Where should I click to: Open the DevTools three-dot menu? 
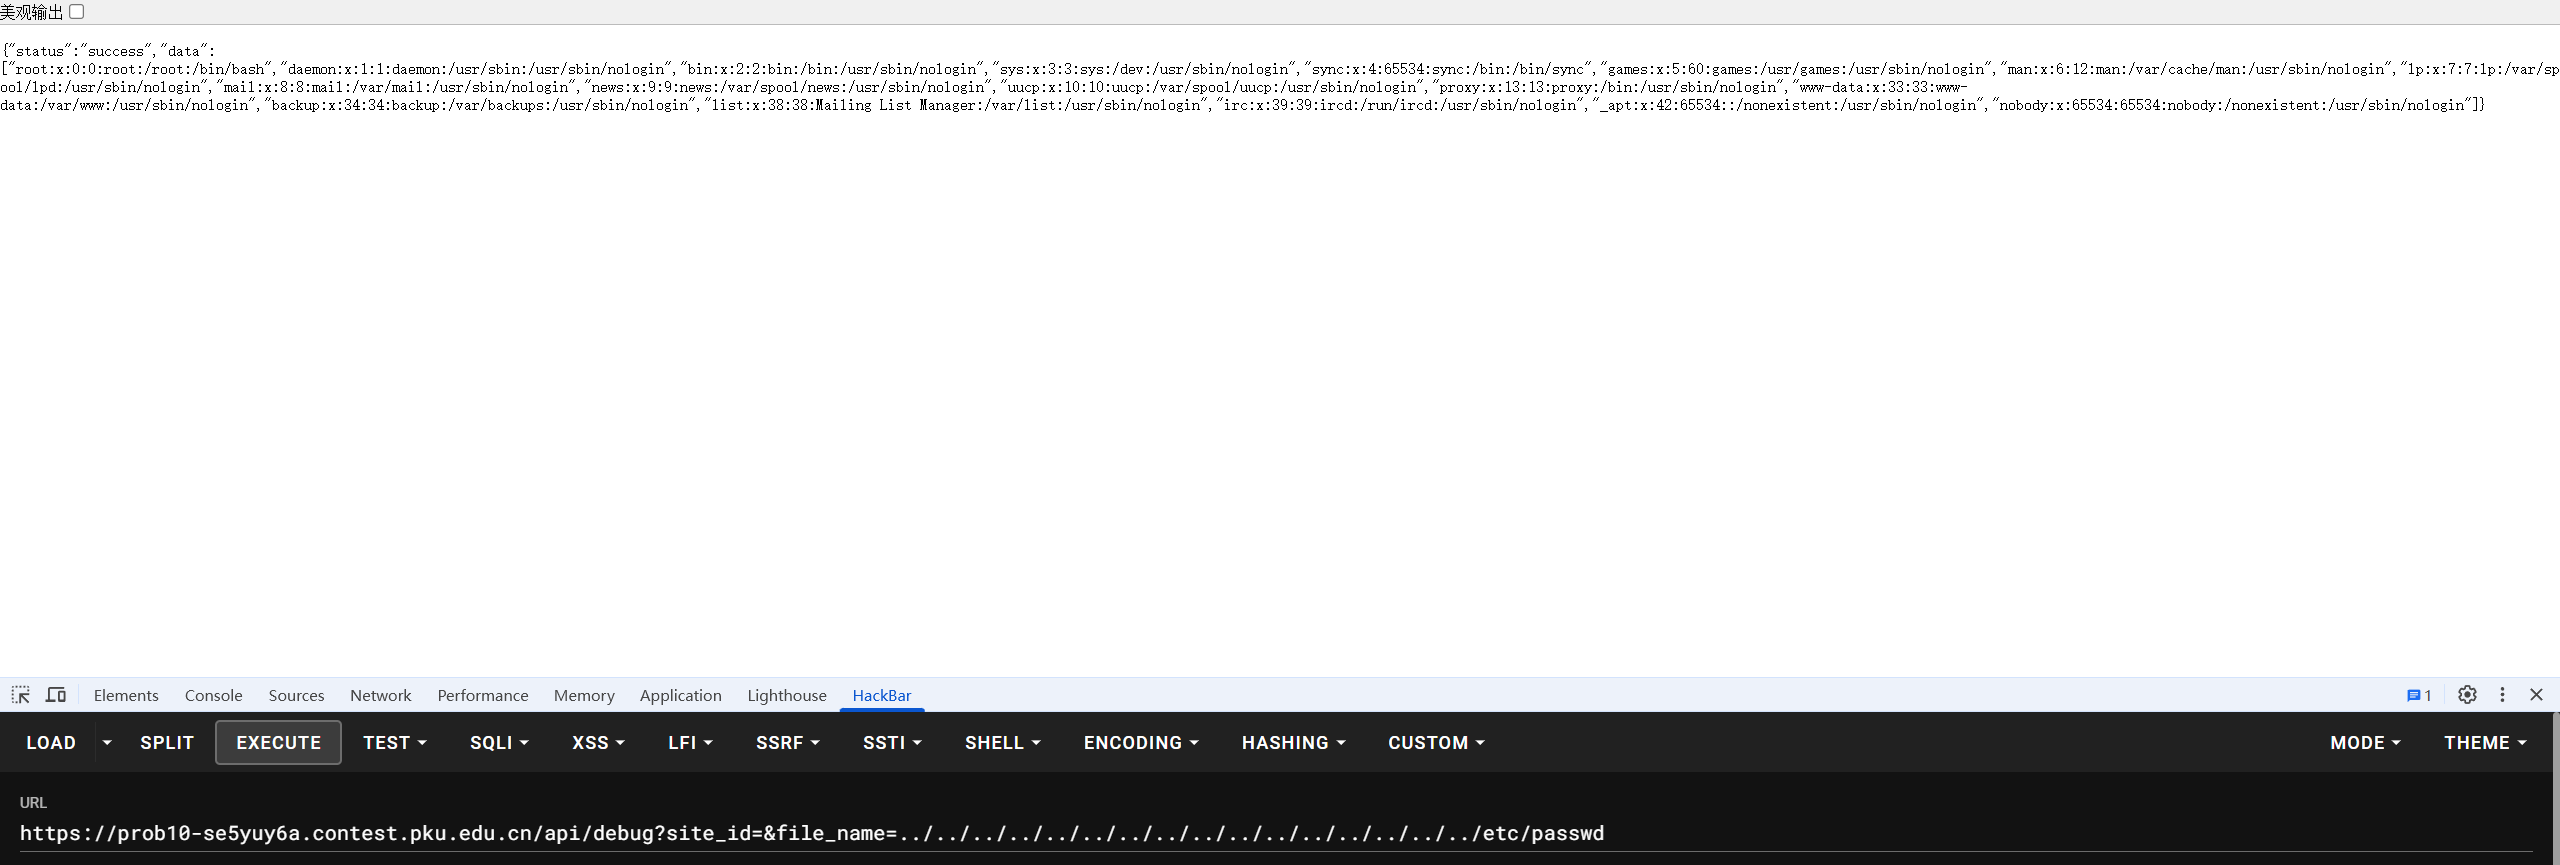click(2502, 695)
